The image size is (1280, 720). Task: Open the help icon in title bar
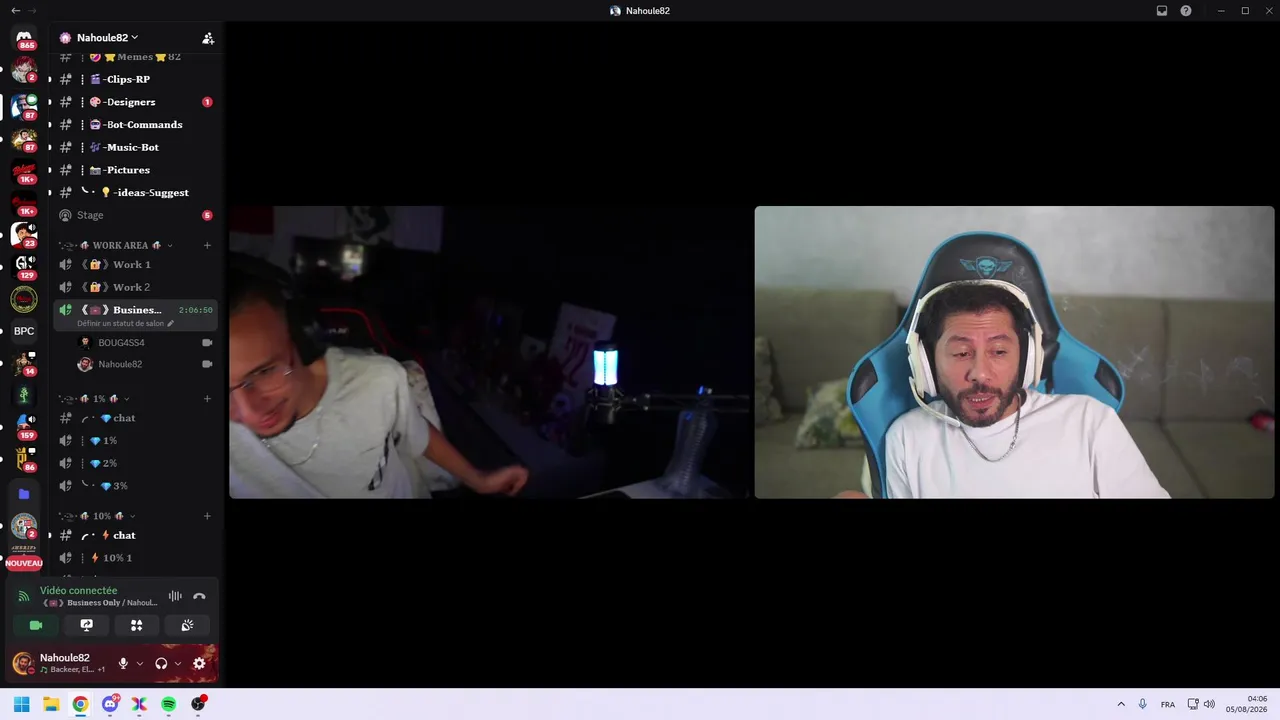pyautogui.click(x=1186, y=11)
